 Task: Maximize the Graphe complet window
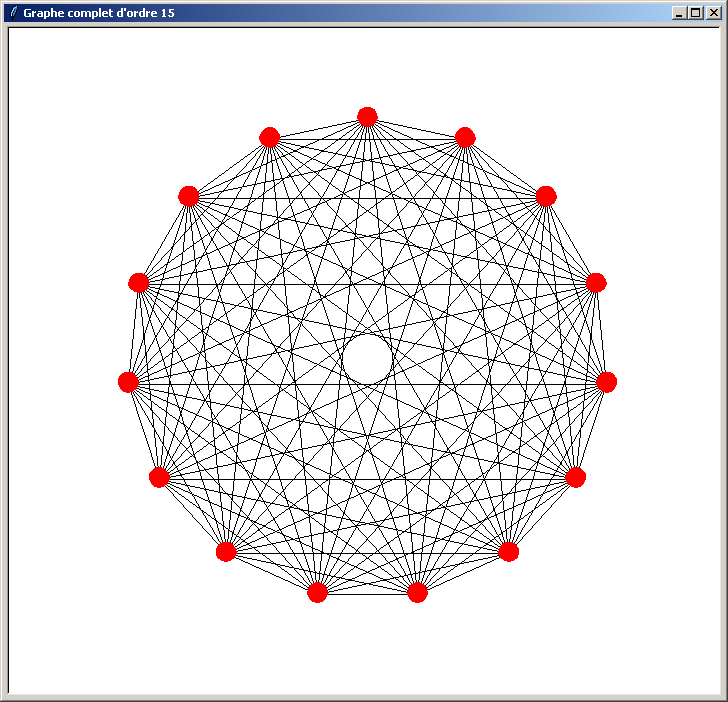(696, 13)
